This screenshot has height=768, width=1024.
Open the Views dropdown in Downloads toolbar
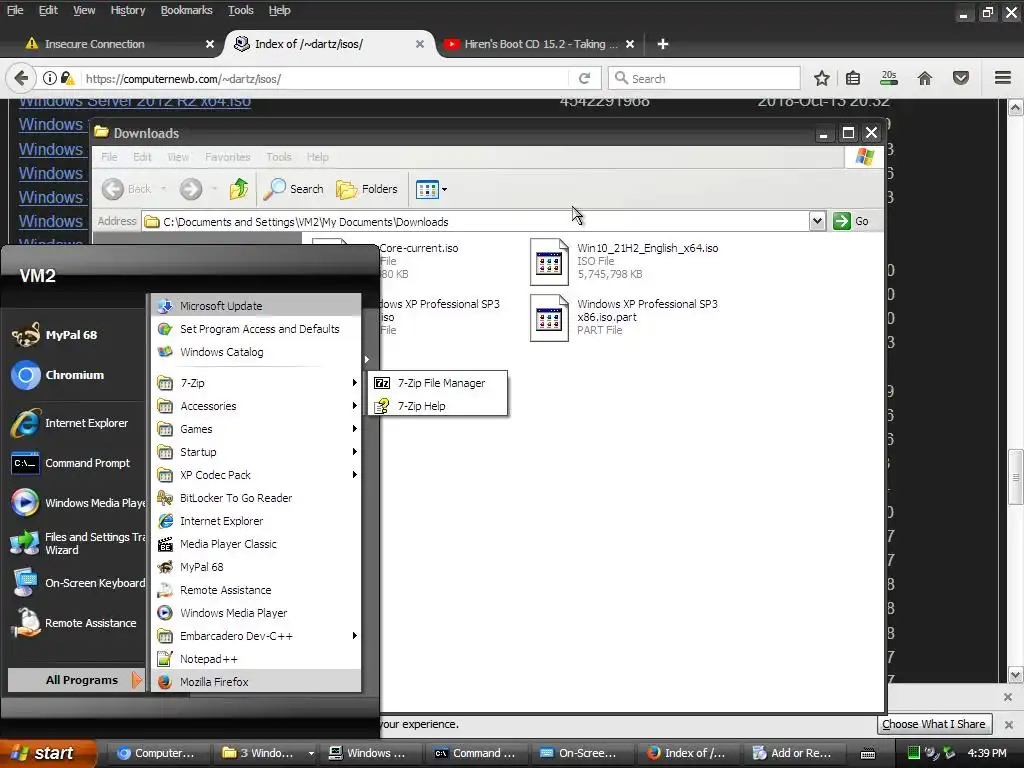click(431, 189)
